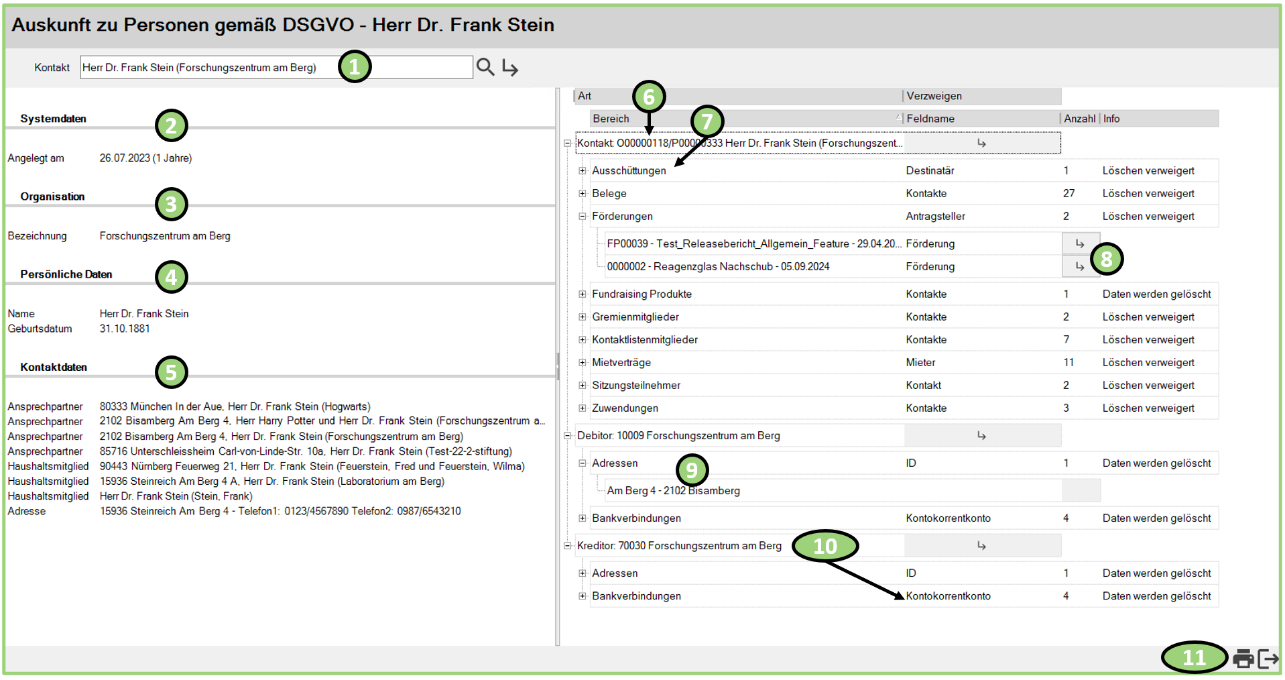1285x680 pixels.
Task: Collapse the Debitor Adressen node
Action: coord(583,464)
